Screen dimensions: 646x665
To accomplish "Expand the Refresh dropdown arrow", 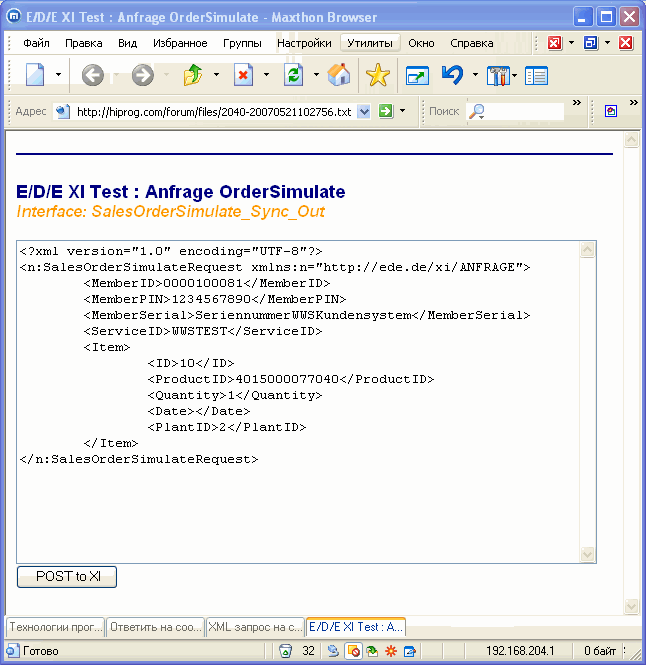I will (x=316, y=75).
